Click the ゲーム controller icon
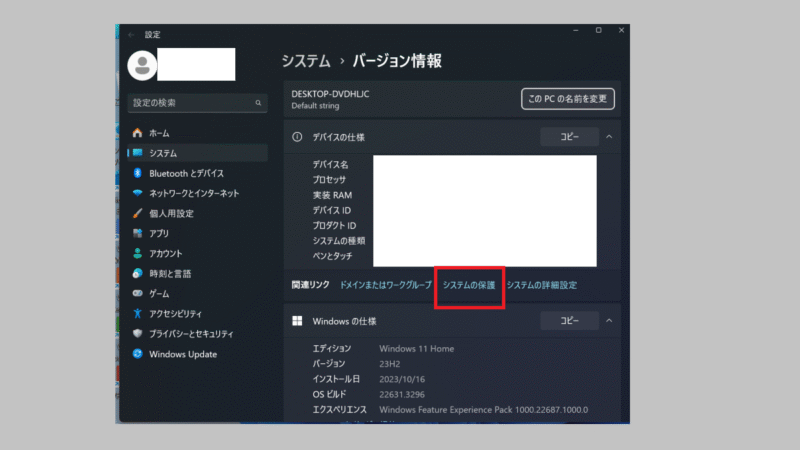Image resolution: width=800 pixels, height=450 pixels. pos(137,293)
